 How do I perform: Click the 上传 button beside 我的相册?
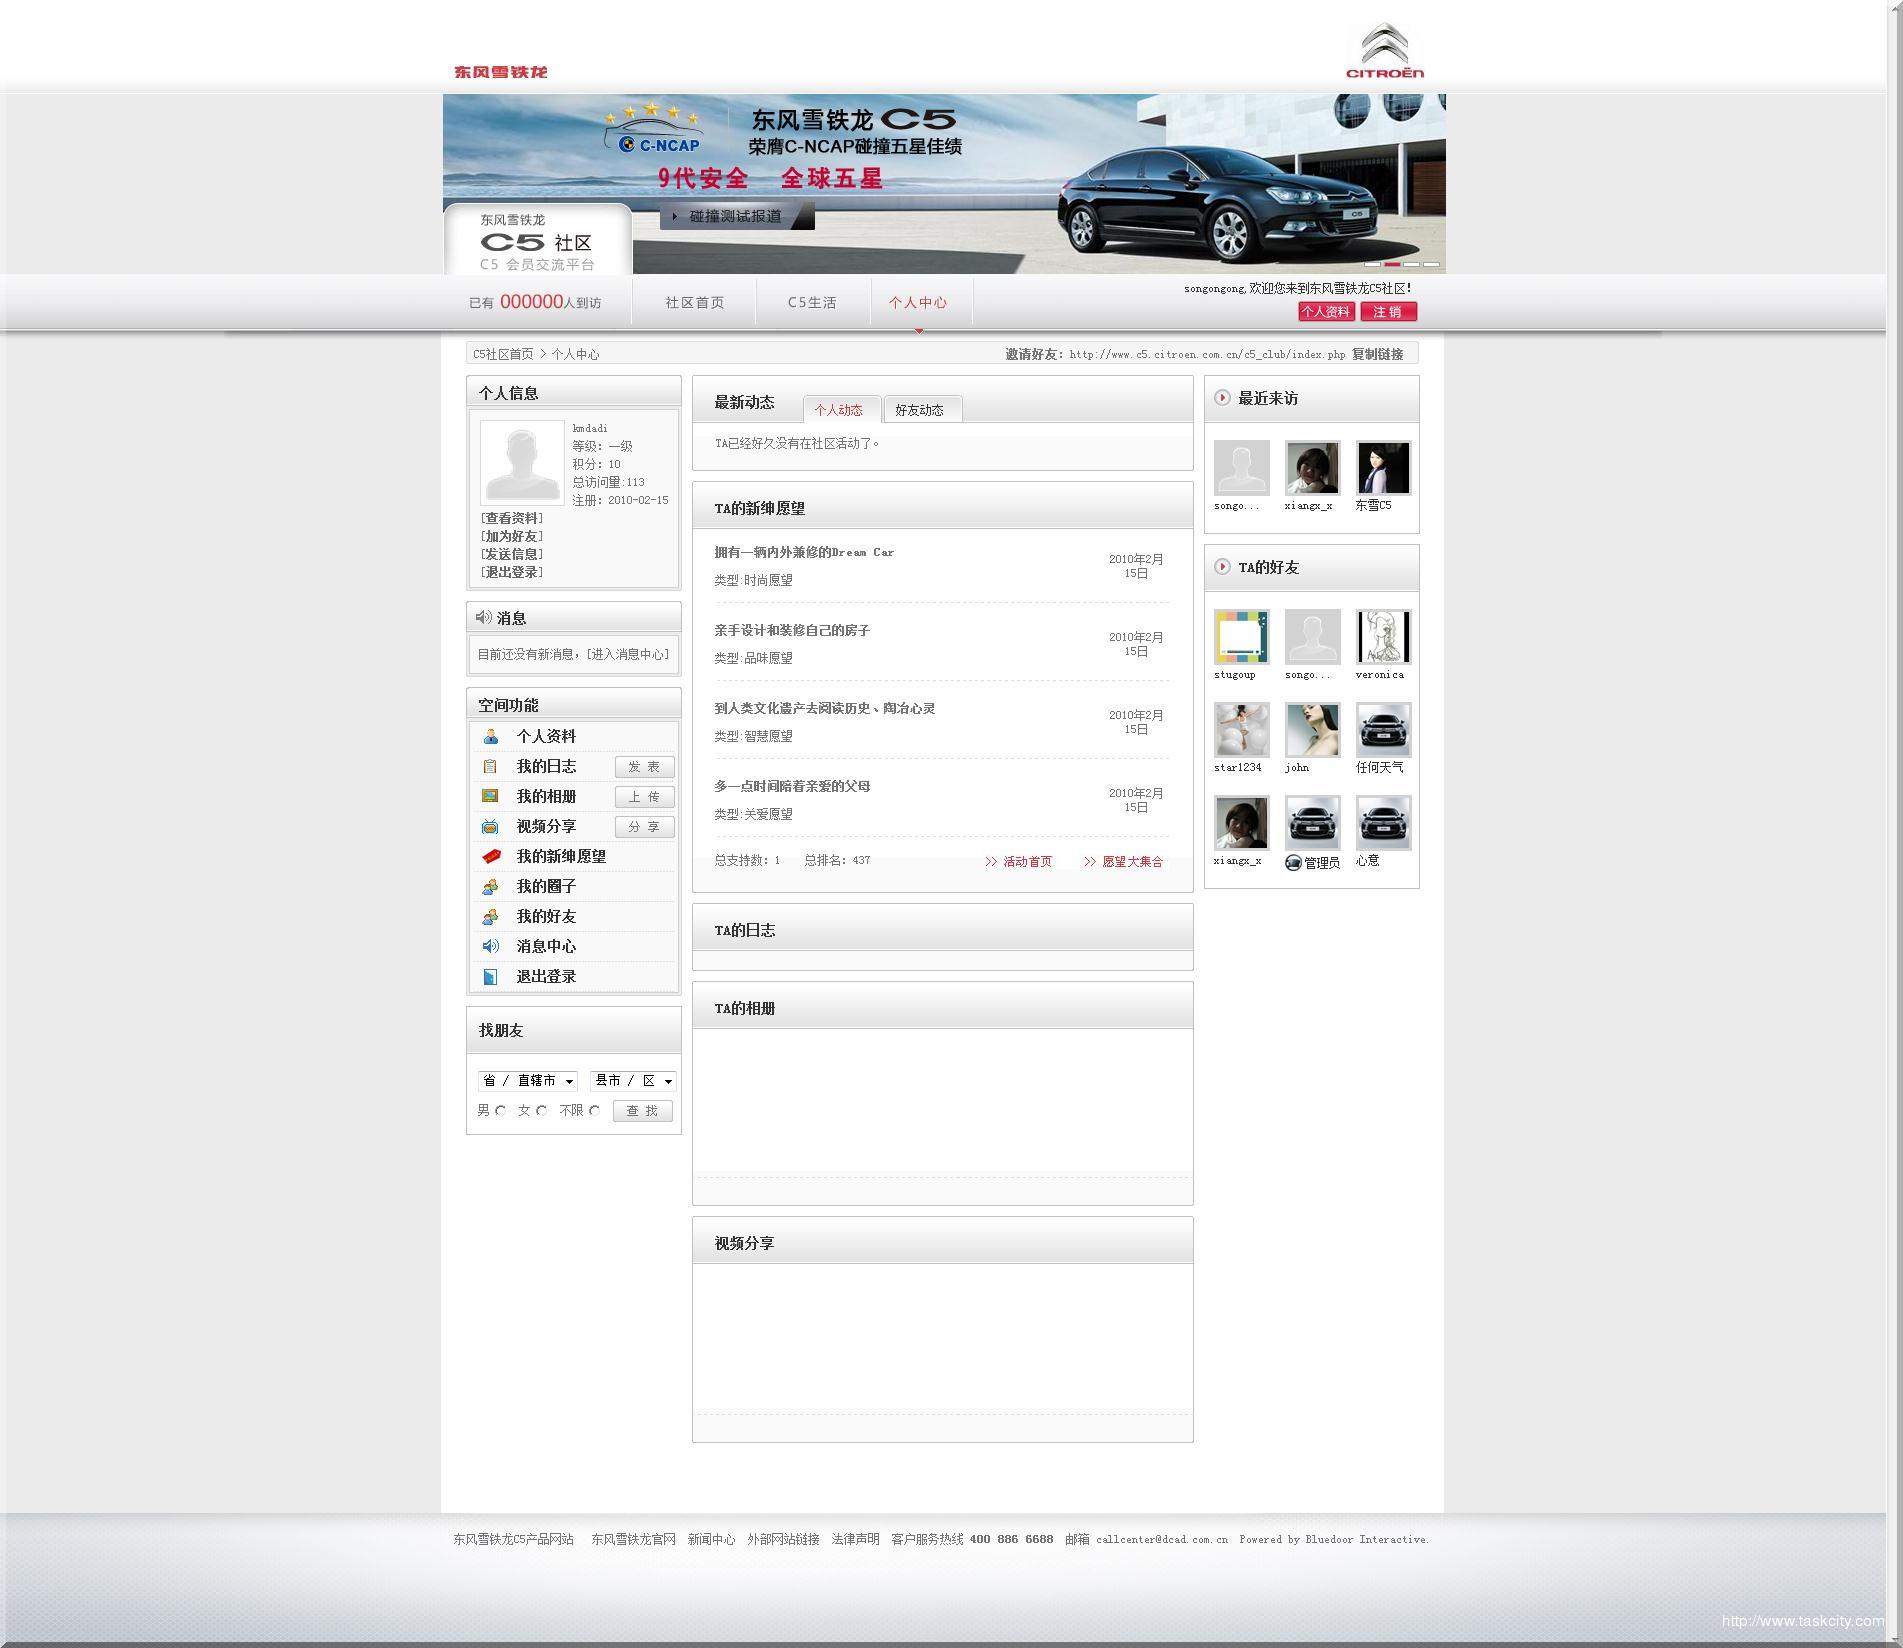(x=644, y=797)
